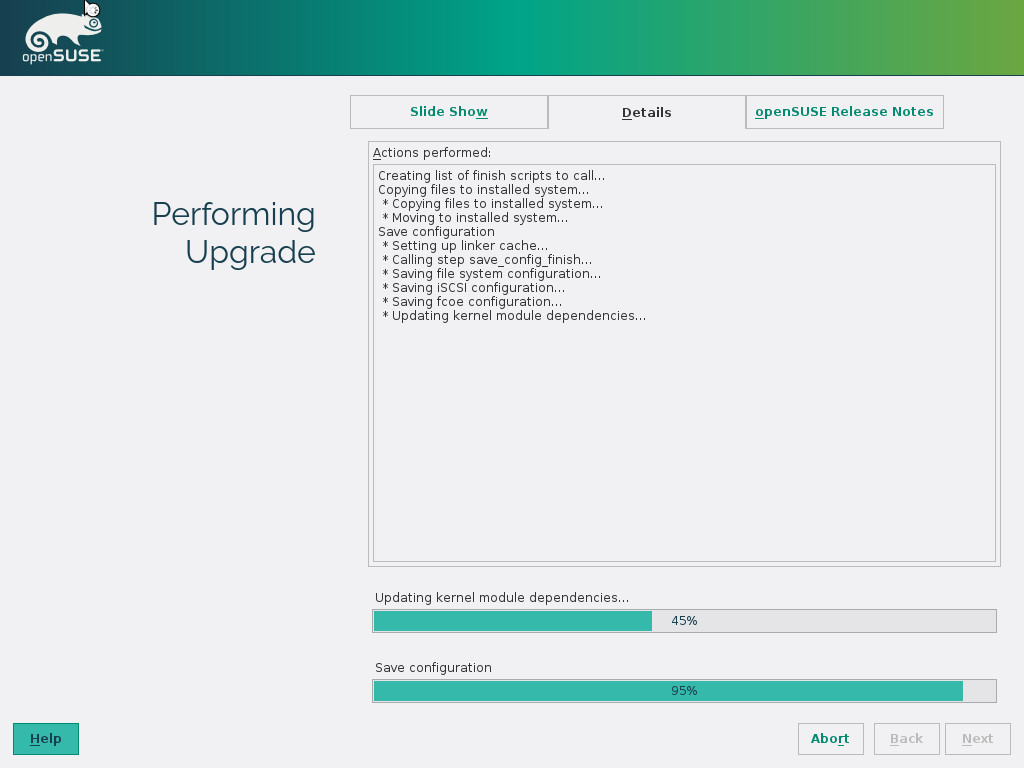Click the 45% kernel module progress bar
Screen dimensions: 1024x768
point(684,621)
